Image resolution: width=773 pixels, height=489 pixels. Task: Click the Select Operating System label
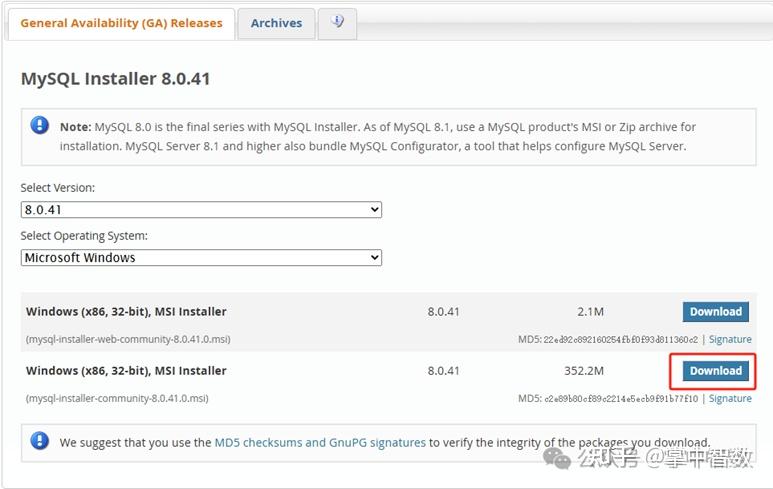(x=84, y=236)
